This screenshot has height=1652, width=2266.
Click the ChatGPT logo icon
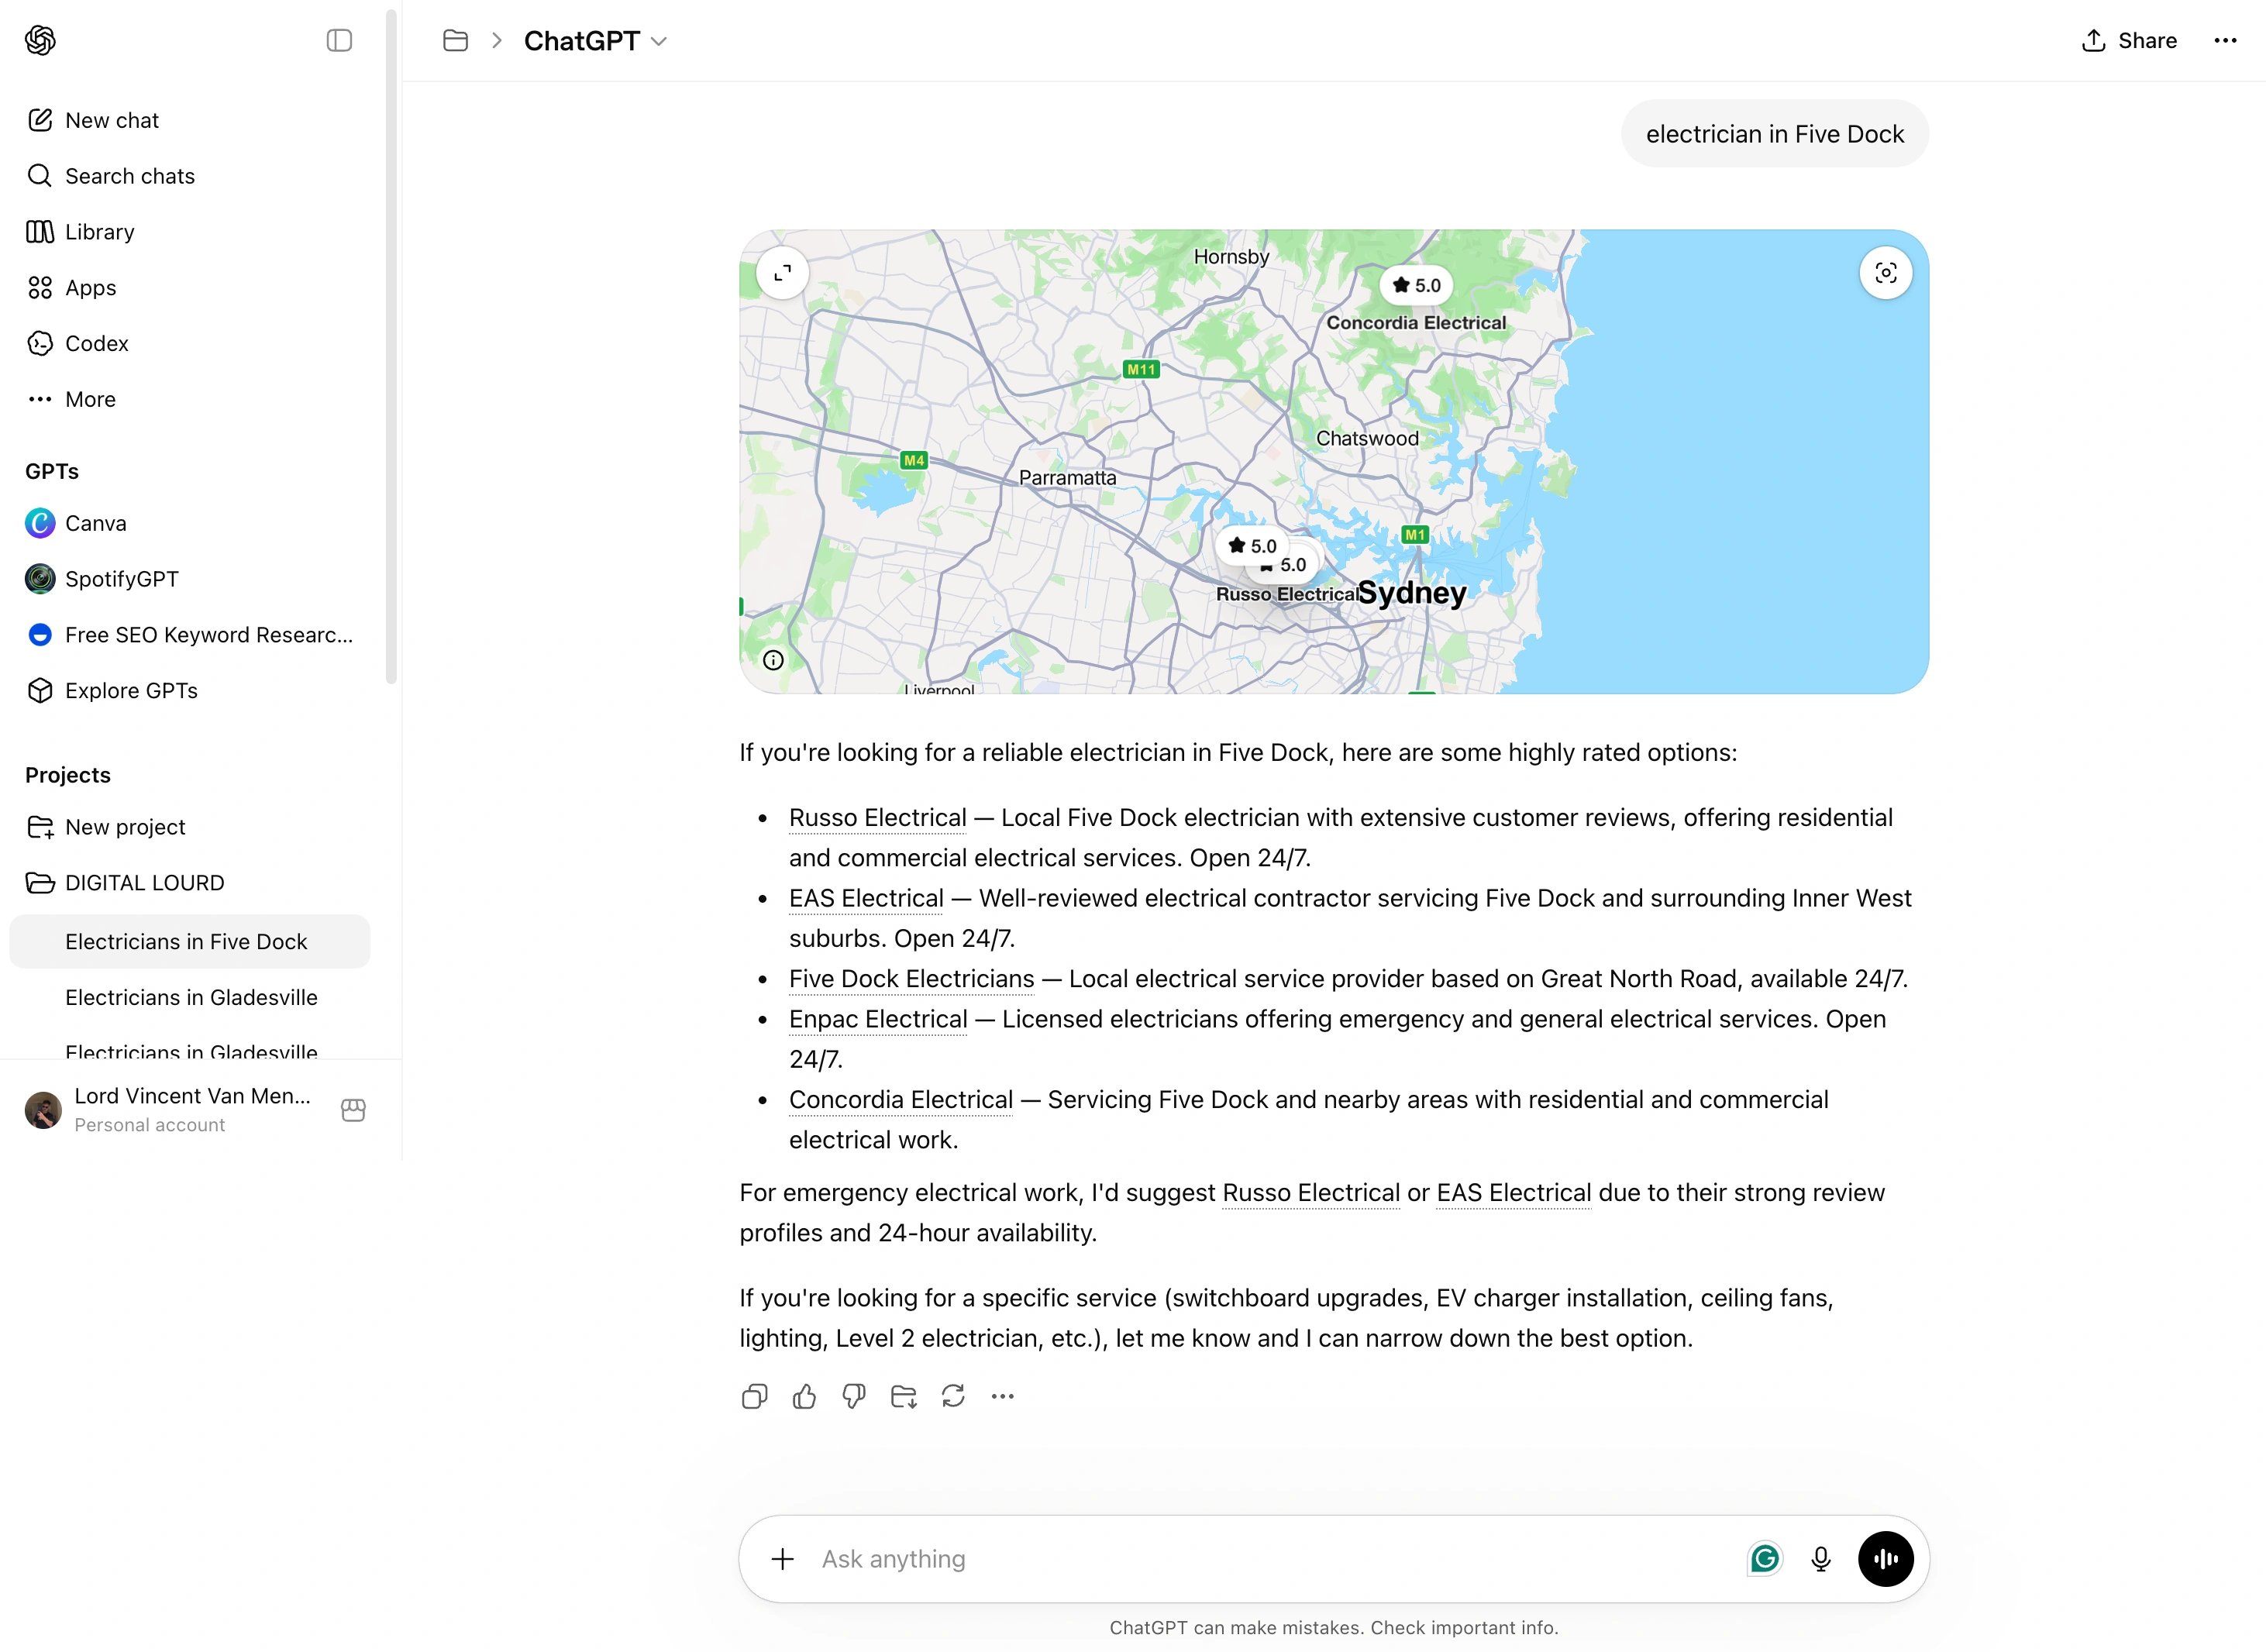pos(40,40)
